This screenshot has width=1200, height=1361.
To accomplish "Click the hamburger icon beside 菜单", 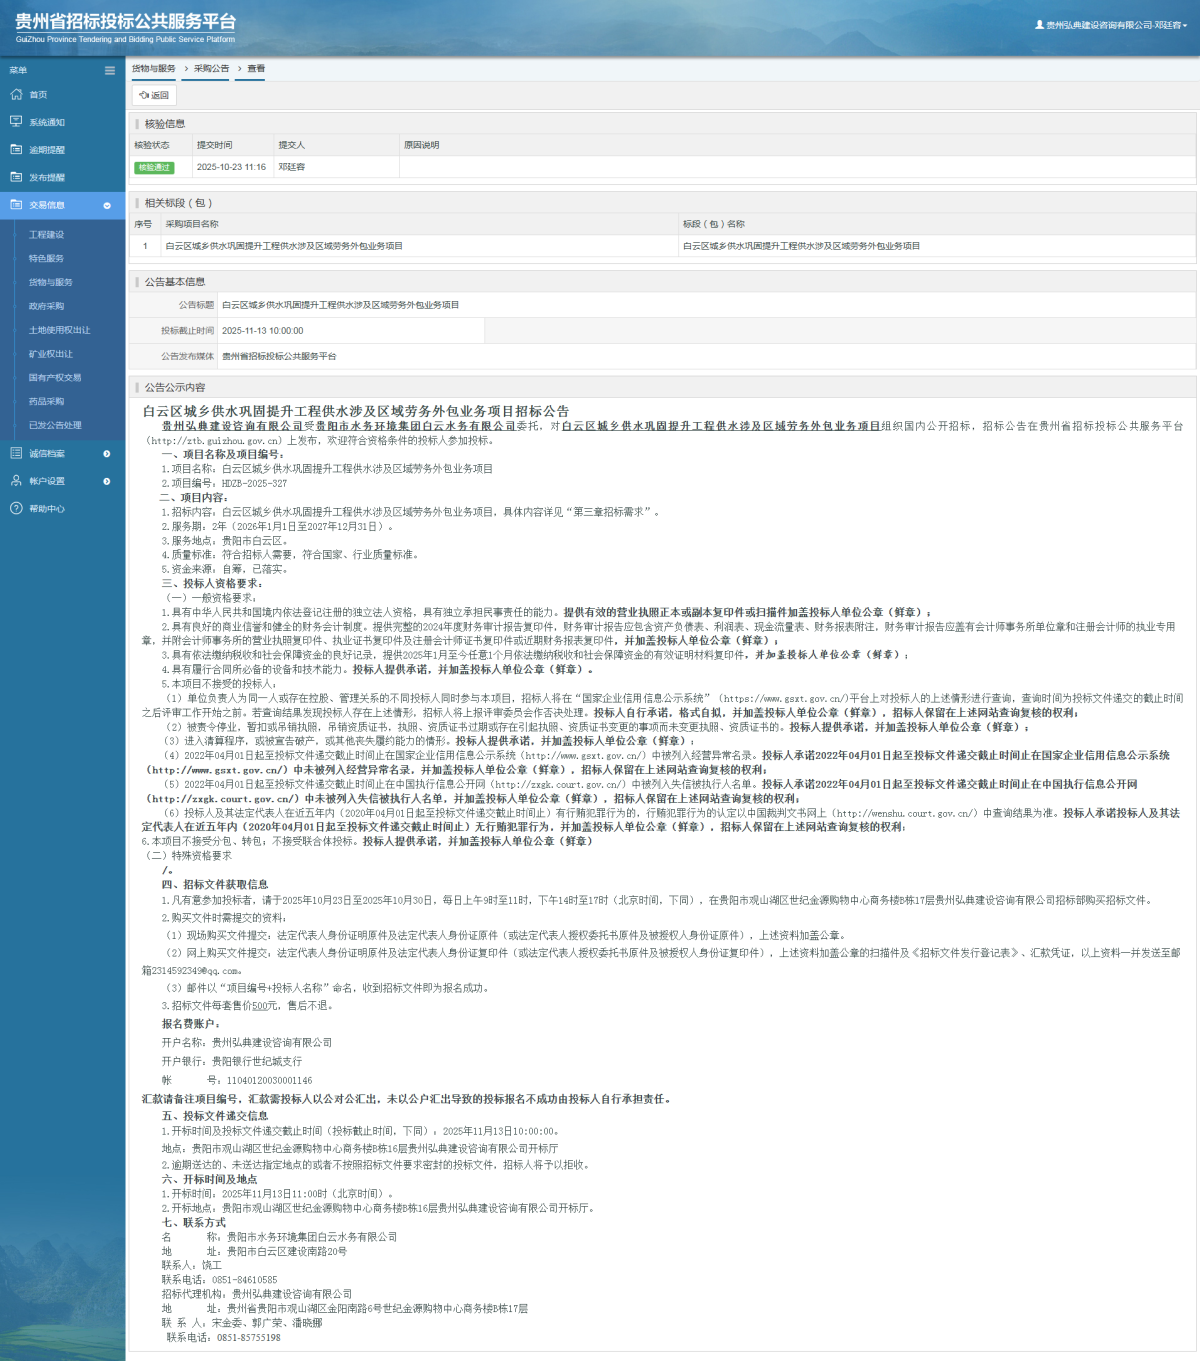I will coord(110,70).
